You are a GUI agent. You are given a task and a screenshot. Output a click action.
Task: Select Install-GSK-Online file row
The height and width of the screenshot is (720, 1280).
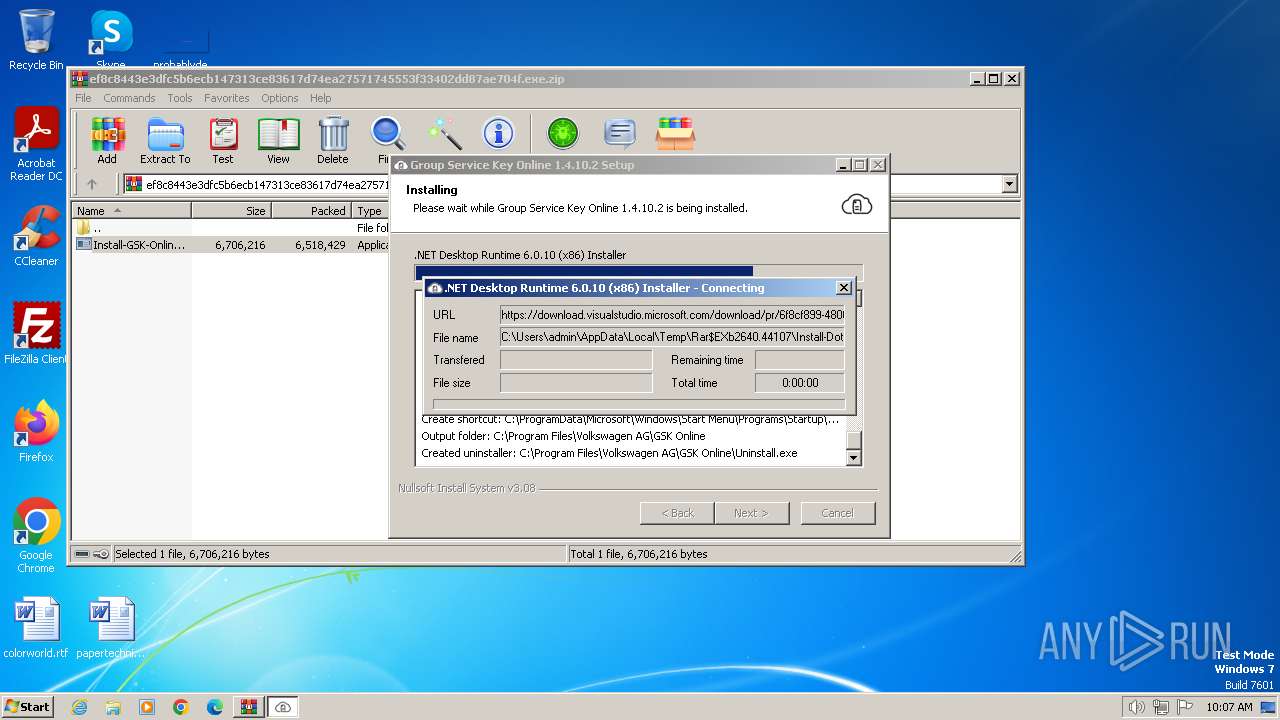232,245
